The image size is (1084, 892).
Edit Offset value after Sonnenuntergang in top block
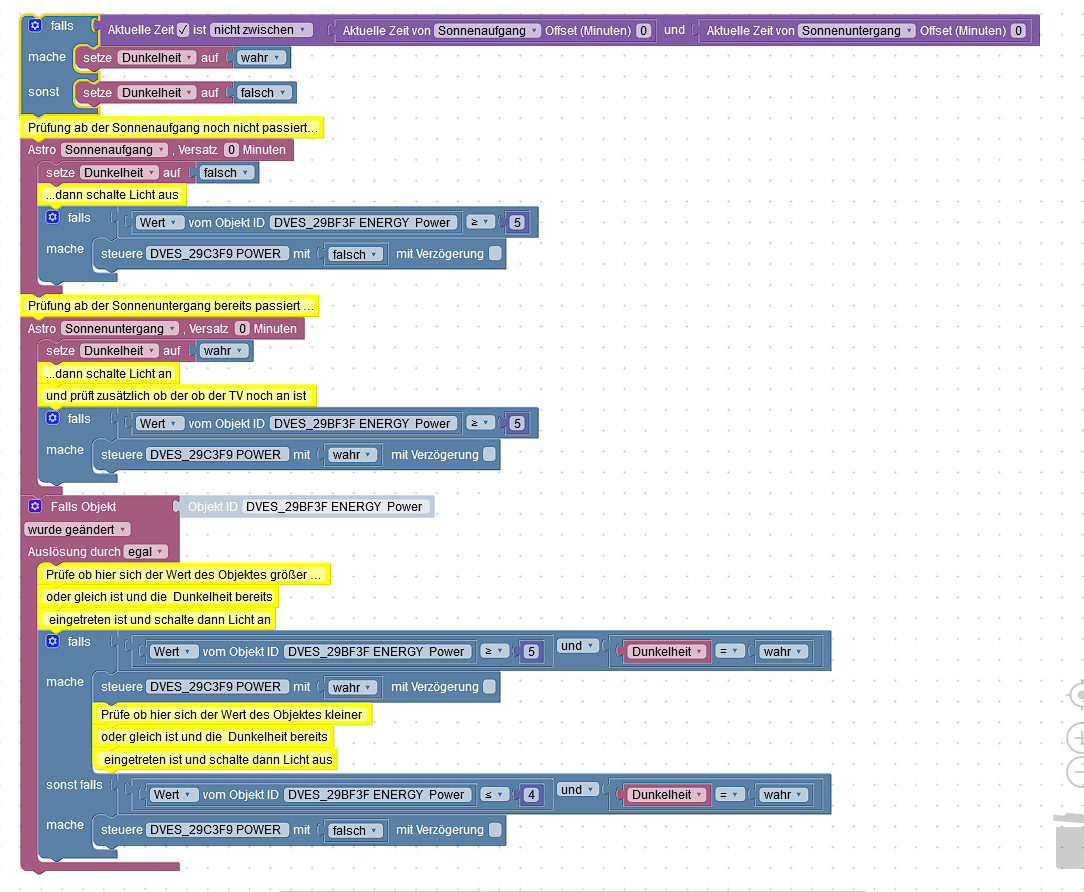pyautogui.click(x=1018, y=30)
